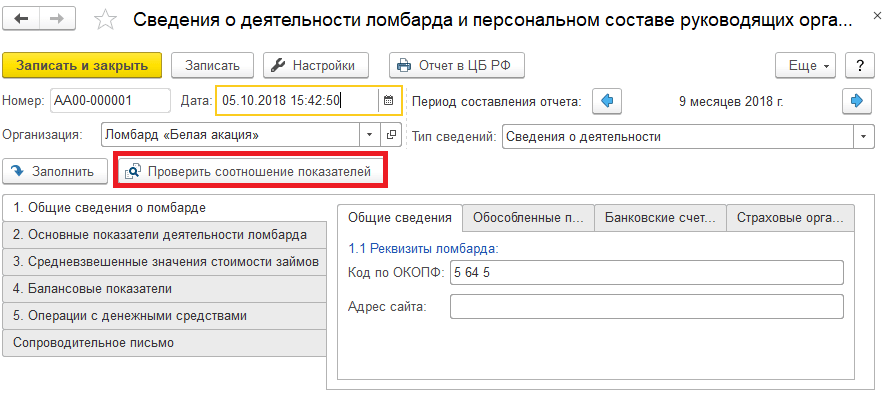Viewport: 888px width, 394px height.
Task: Switch to the Страховые орга... tab
Action: point(790,218)
